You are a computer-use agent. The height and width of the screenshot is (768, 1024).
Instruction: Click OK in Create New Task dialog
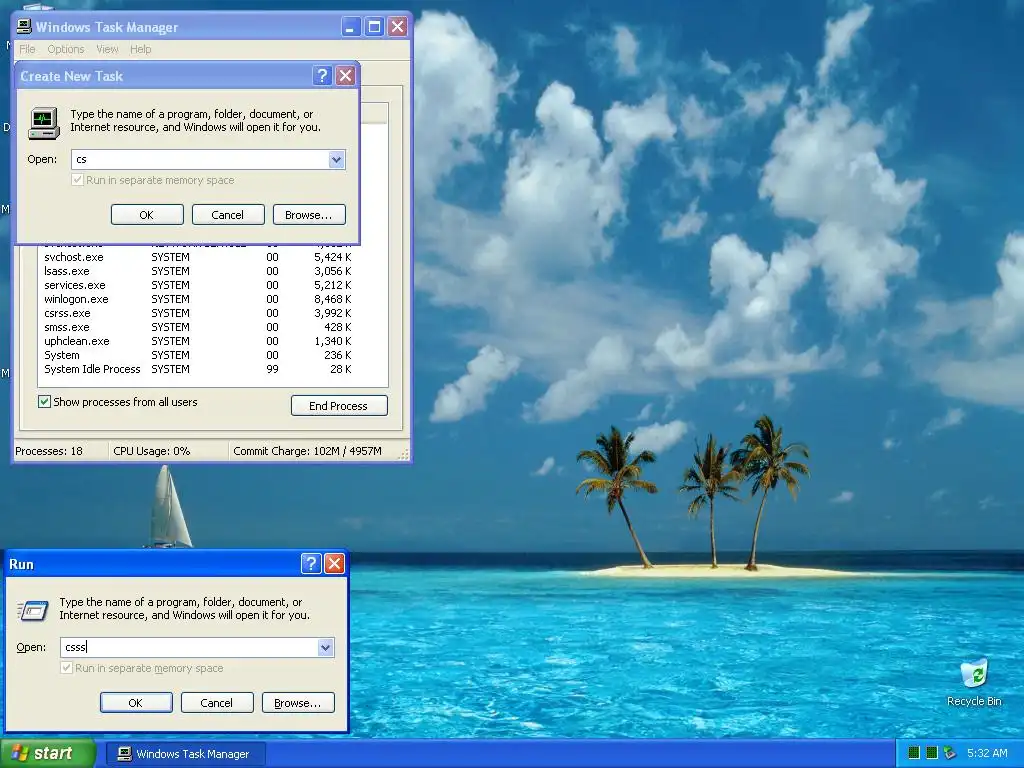click(147, 215)
